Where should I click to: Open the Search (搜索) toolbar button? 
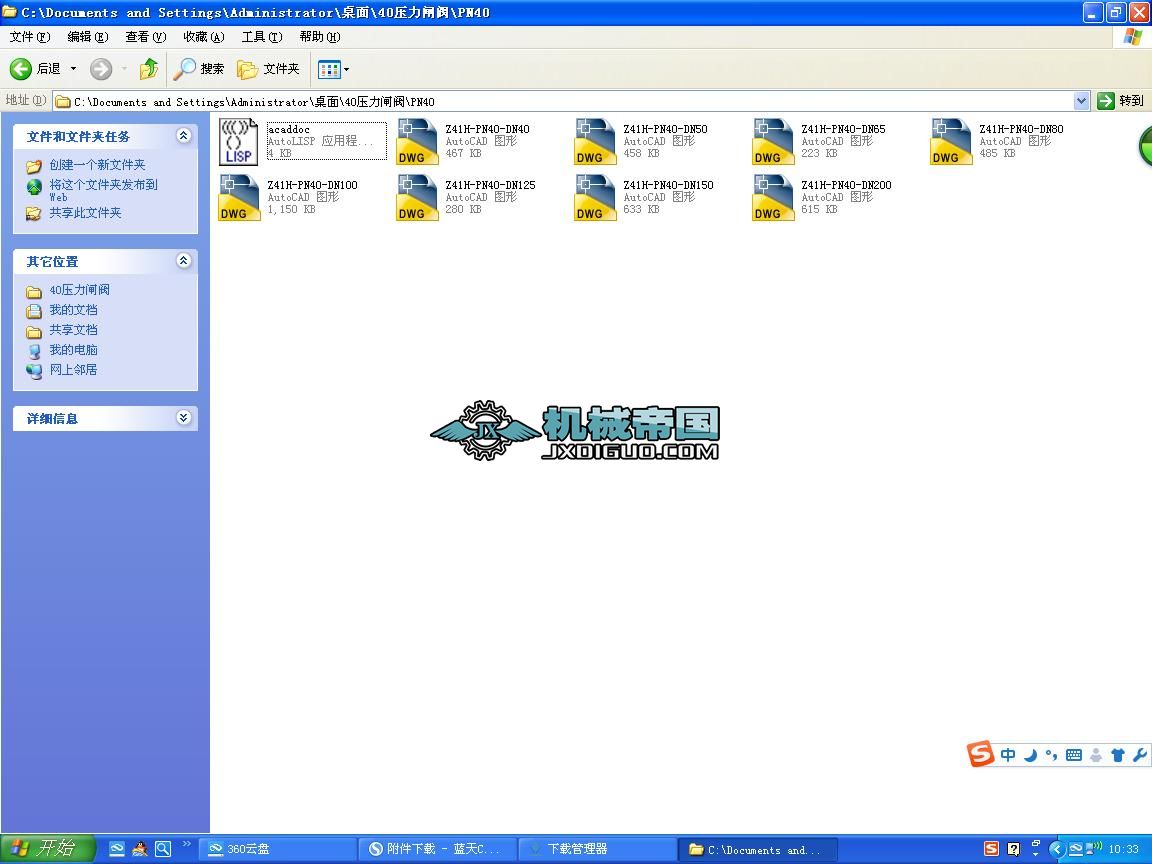199,69
